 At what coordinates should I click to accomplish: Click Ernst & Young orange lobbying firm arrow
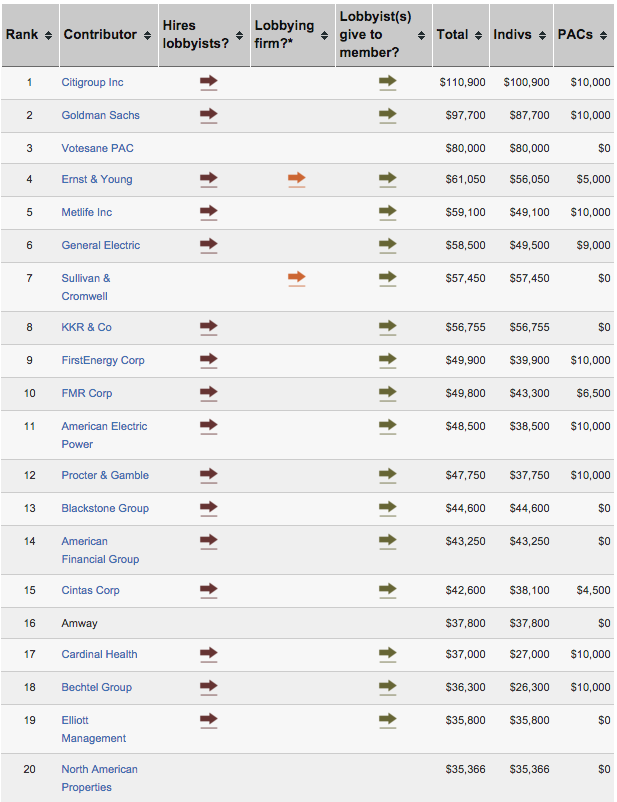(297, 180)
